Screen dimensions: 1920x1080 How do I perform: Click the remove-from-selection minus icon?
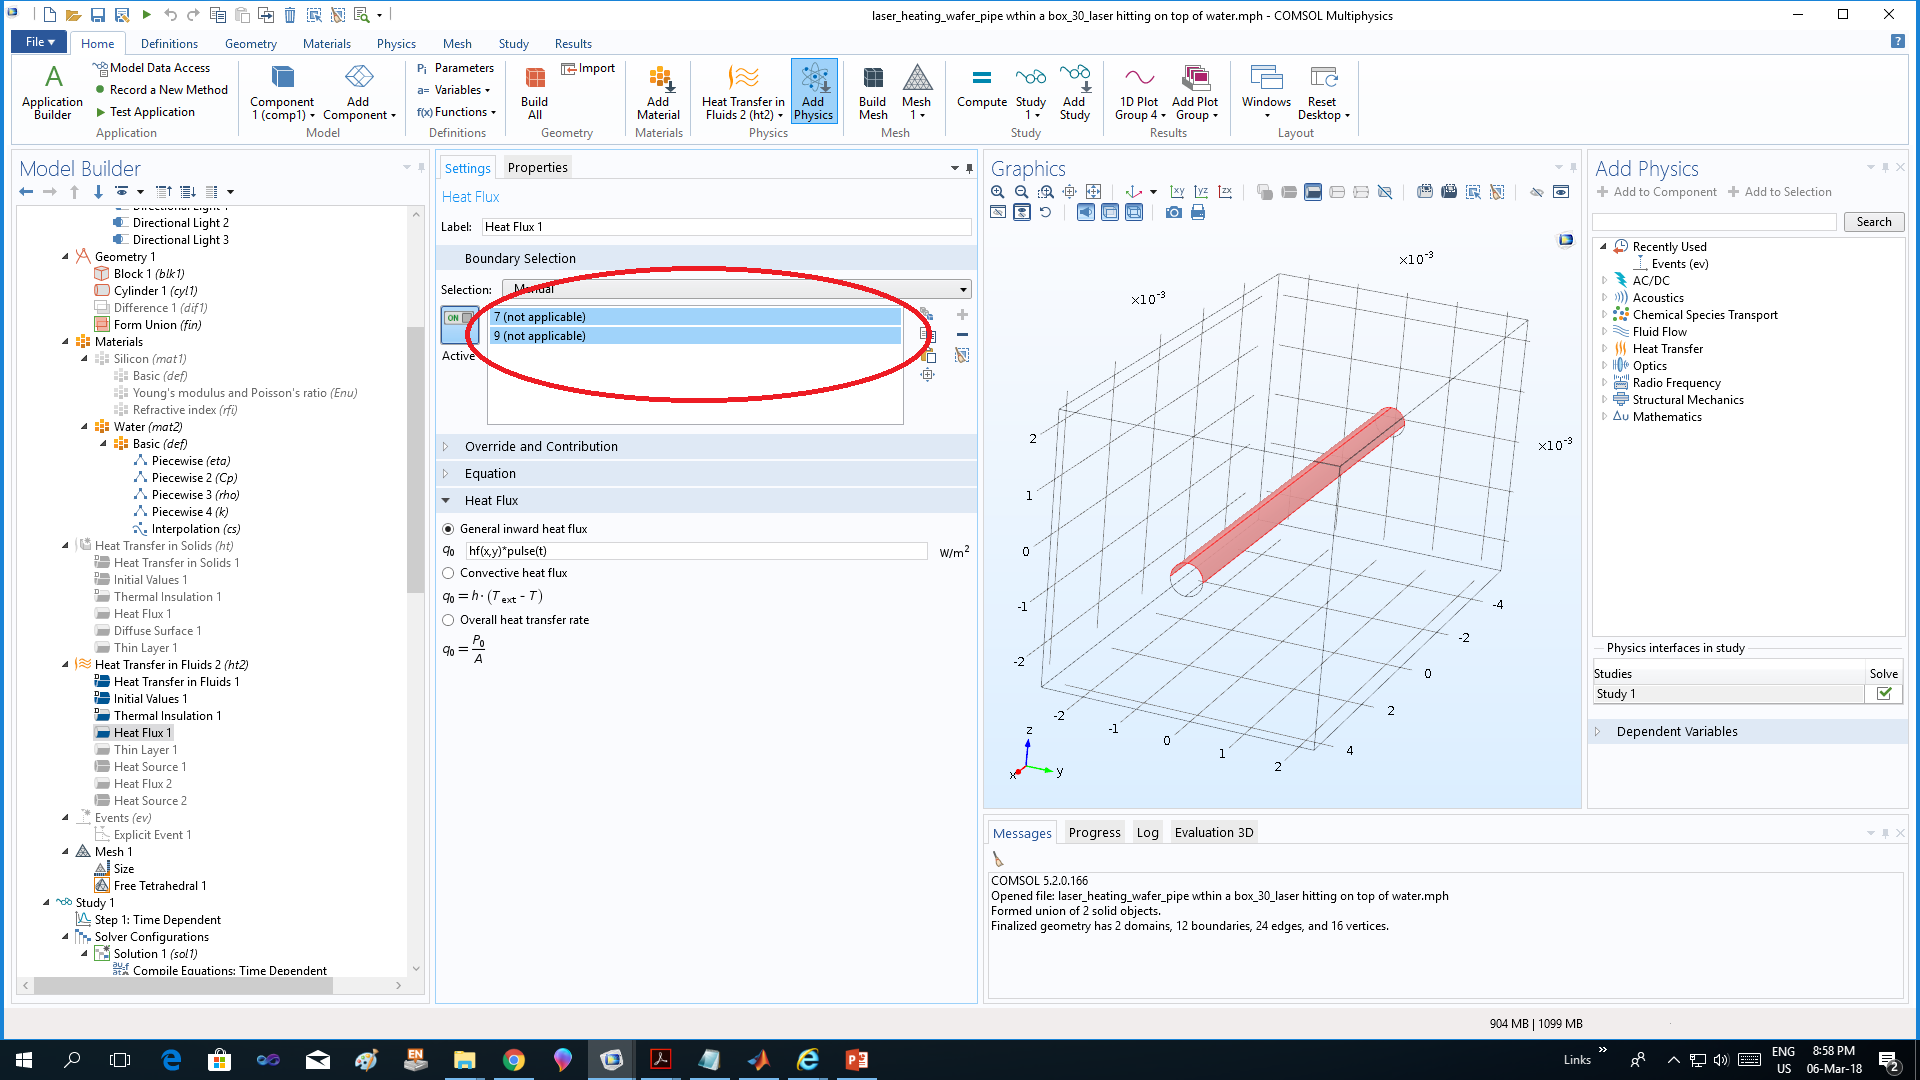[x=962, y=335]
